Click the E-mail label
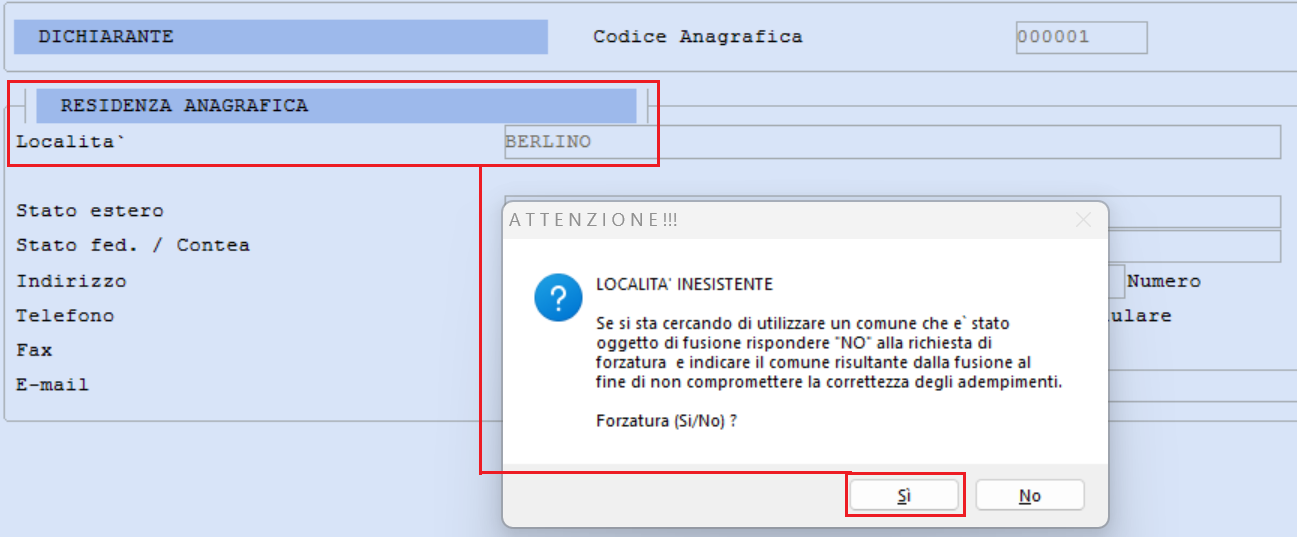1297x537 pixels. 52,384
